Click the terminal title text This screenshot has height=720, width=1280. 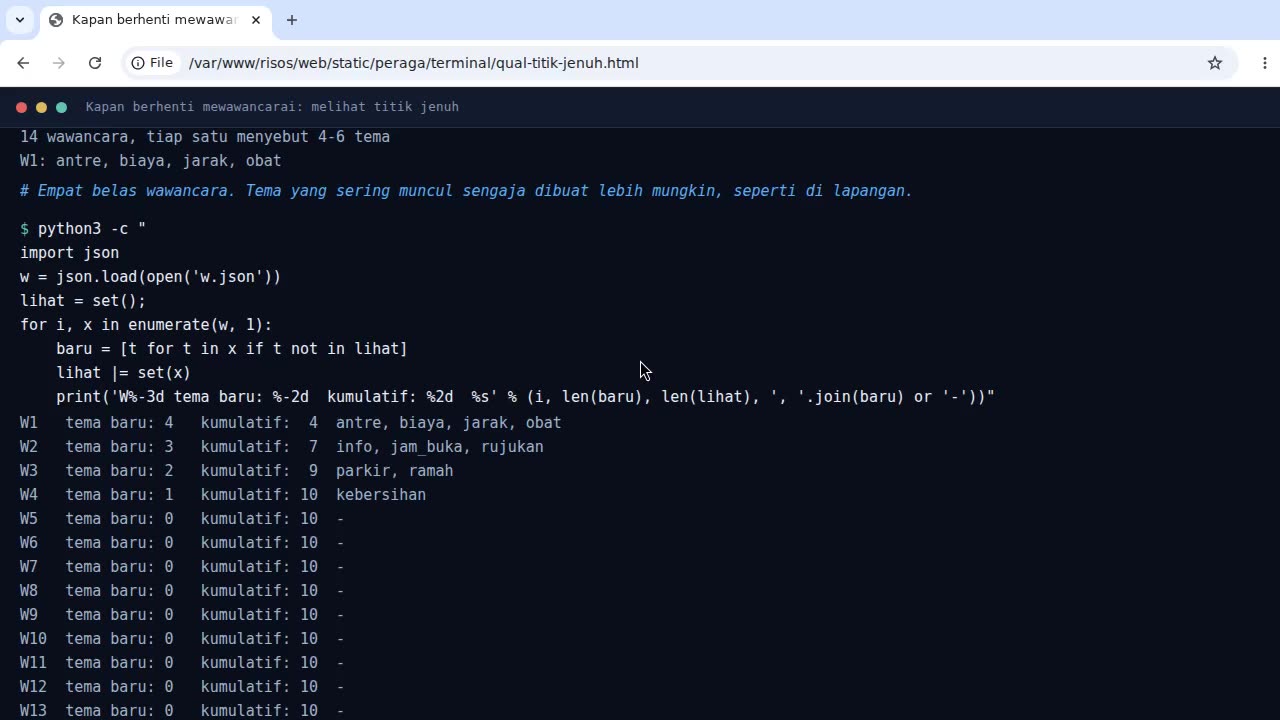coord(272,107)
